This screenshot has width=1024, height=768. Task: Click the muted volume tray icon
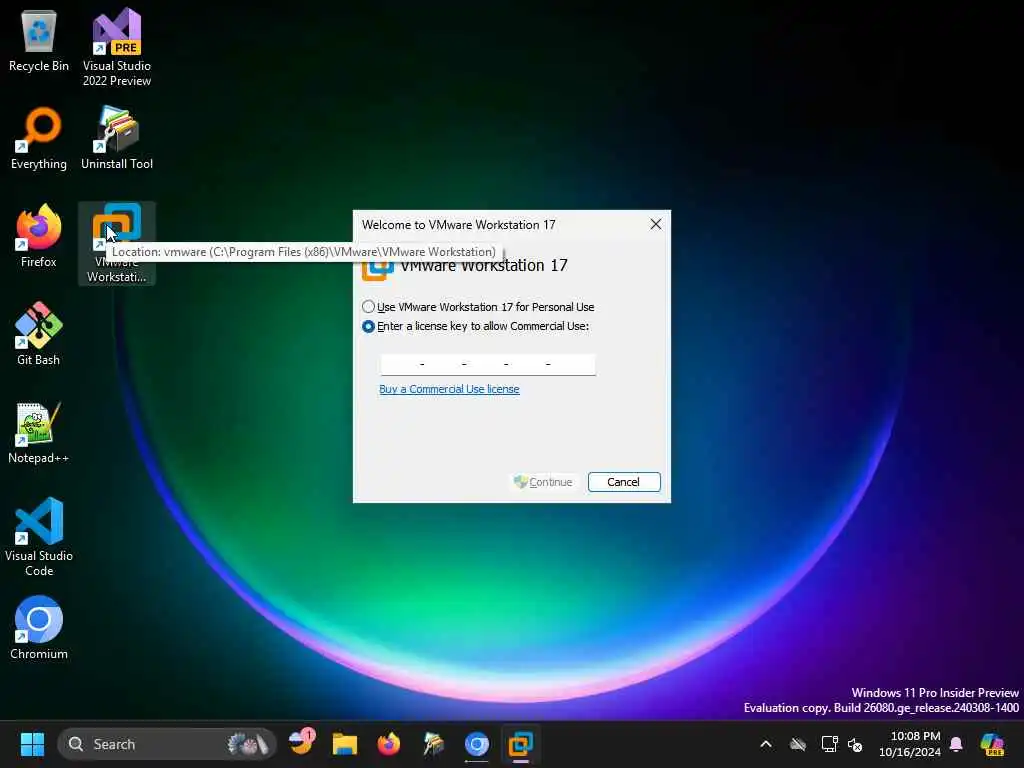pos(855,744)
